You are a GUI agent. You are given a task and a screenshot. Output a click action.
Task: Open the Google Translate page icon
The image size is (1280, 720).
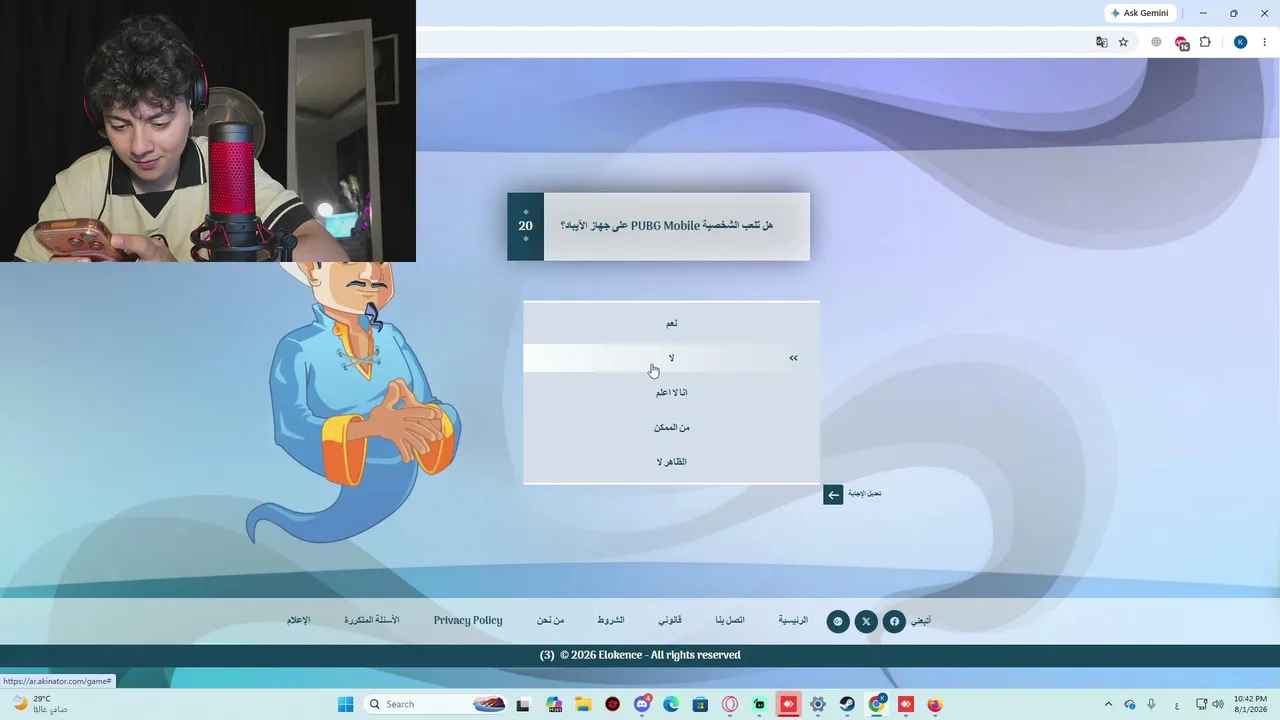coord(1101,42)
